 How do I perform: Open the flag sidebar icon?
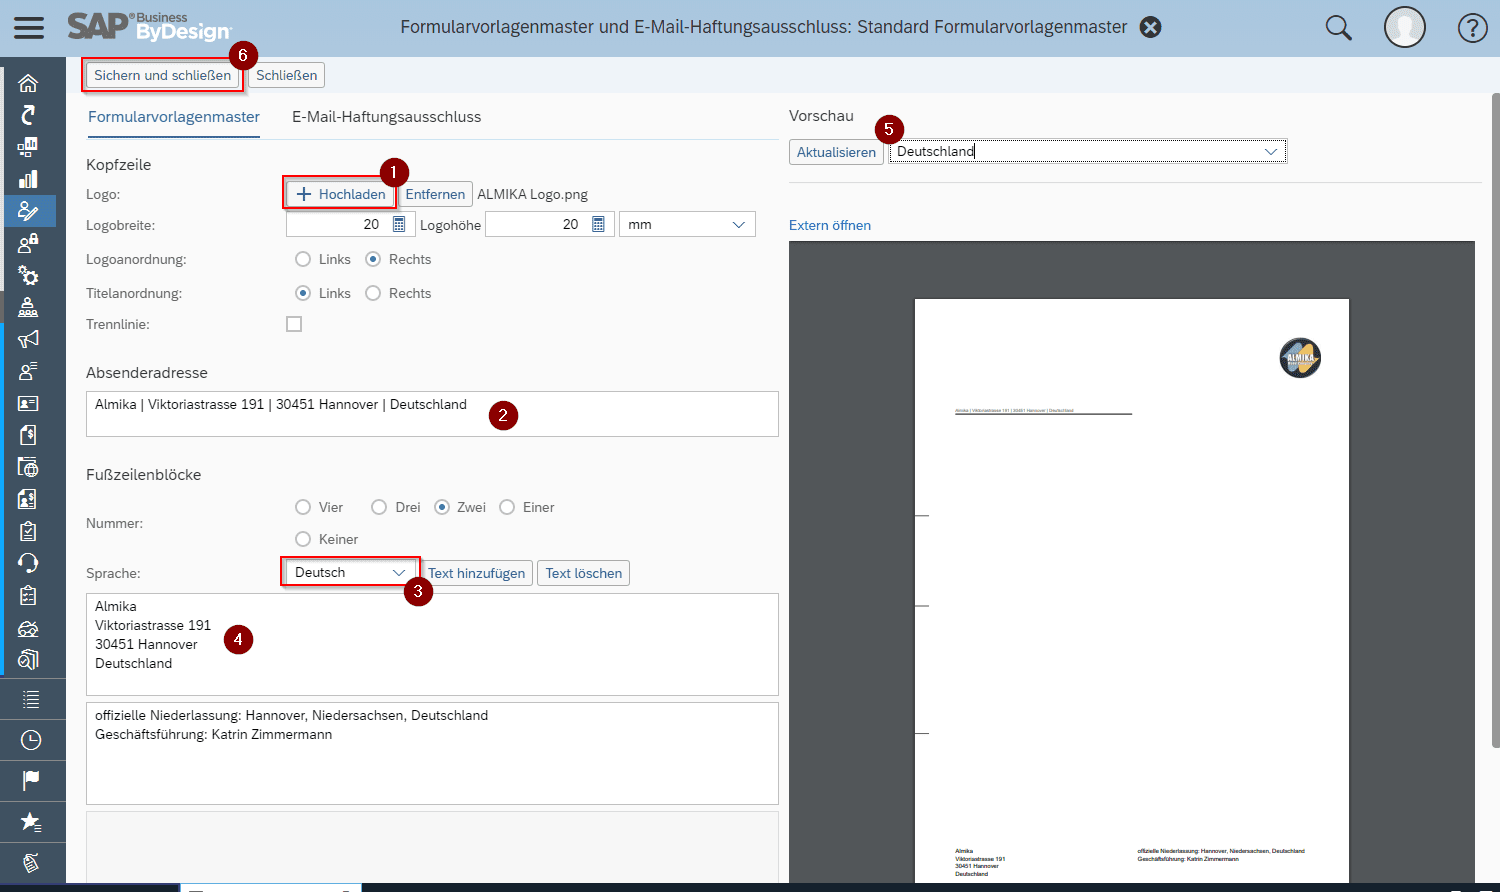pyautogui.click(x=31, y=780)
